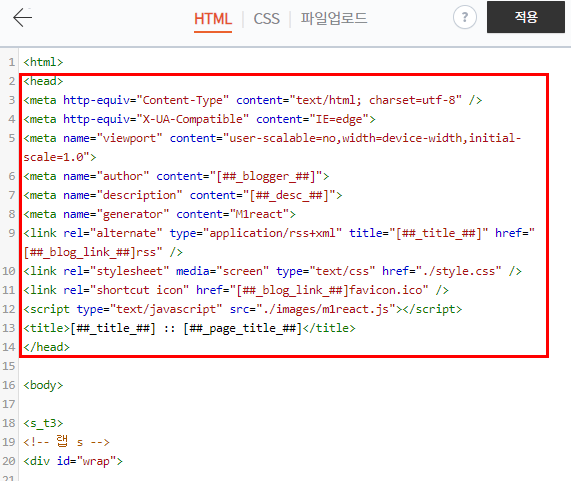The width and height of the screenshot is (571, 481).
Task: Click the opening <head> tag on line 2
Action: (43, 81)
